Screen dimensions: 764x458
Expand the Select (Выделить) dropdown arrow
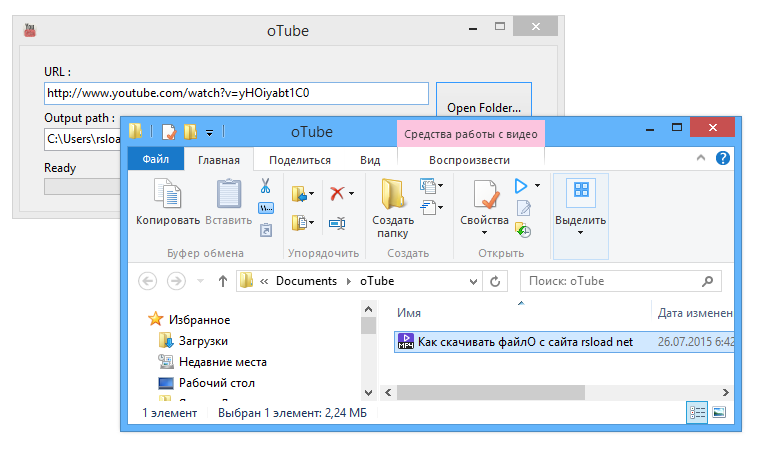pyautogui.click(x=580, y=233)
